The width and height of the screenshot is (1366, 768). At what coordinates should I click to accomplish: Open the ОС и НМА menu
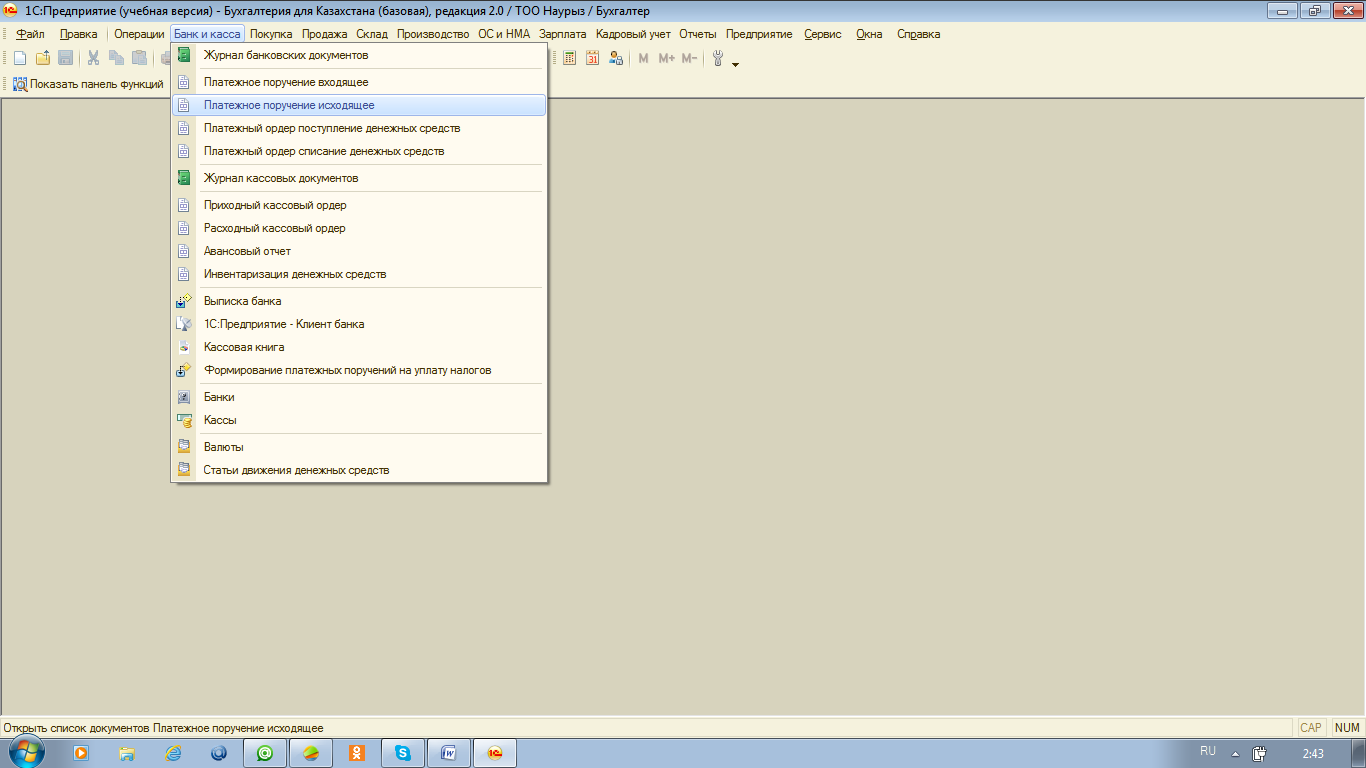[504, 34]
